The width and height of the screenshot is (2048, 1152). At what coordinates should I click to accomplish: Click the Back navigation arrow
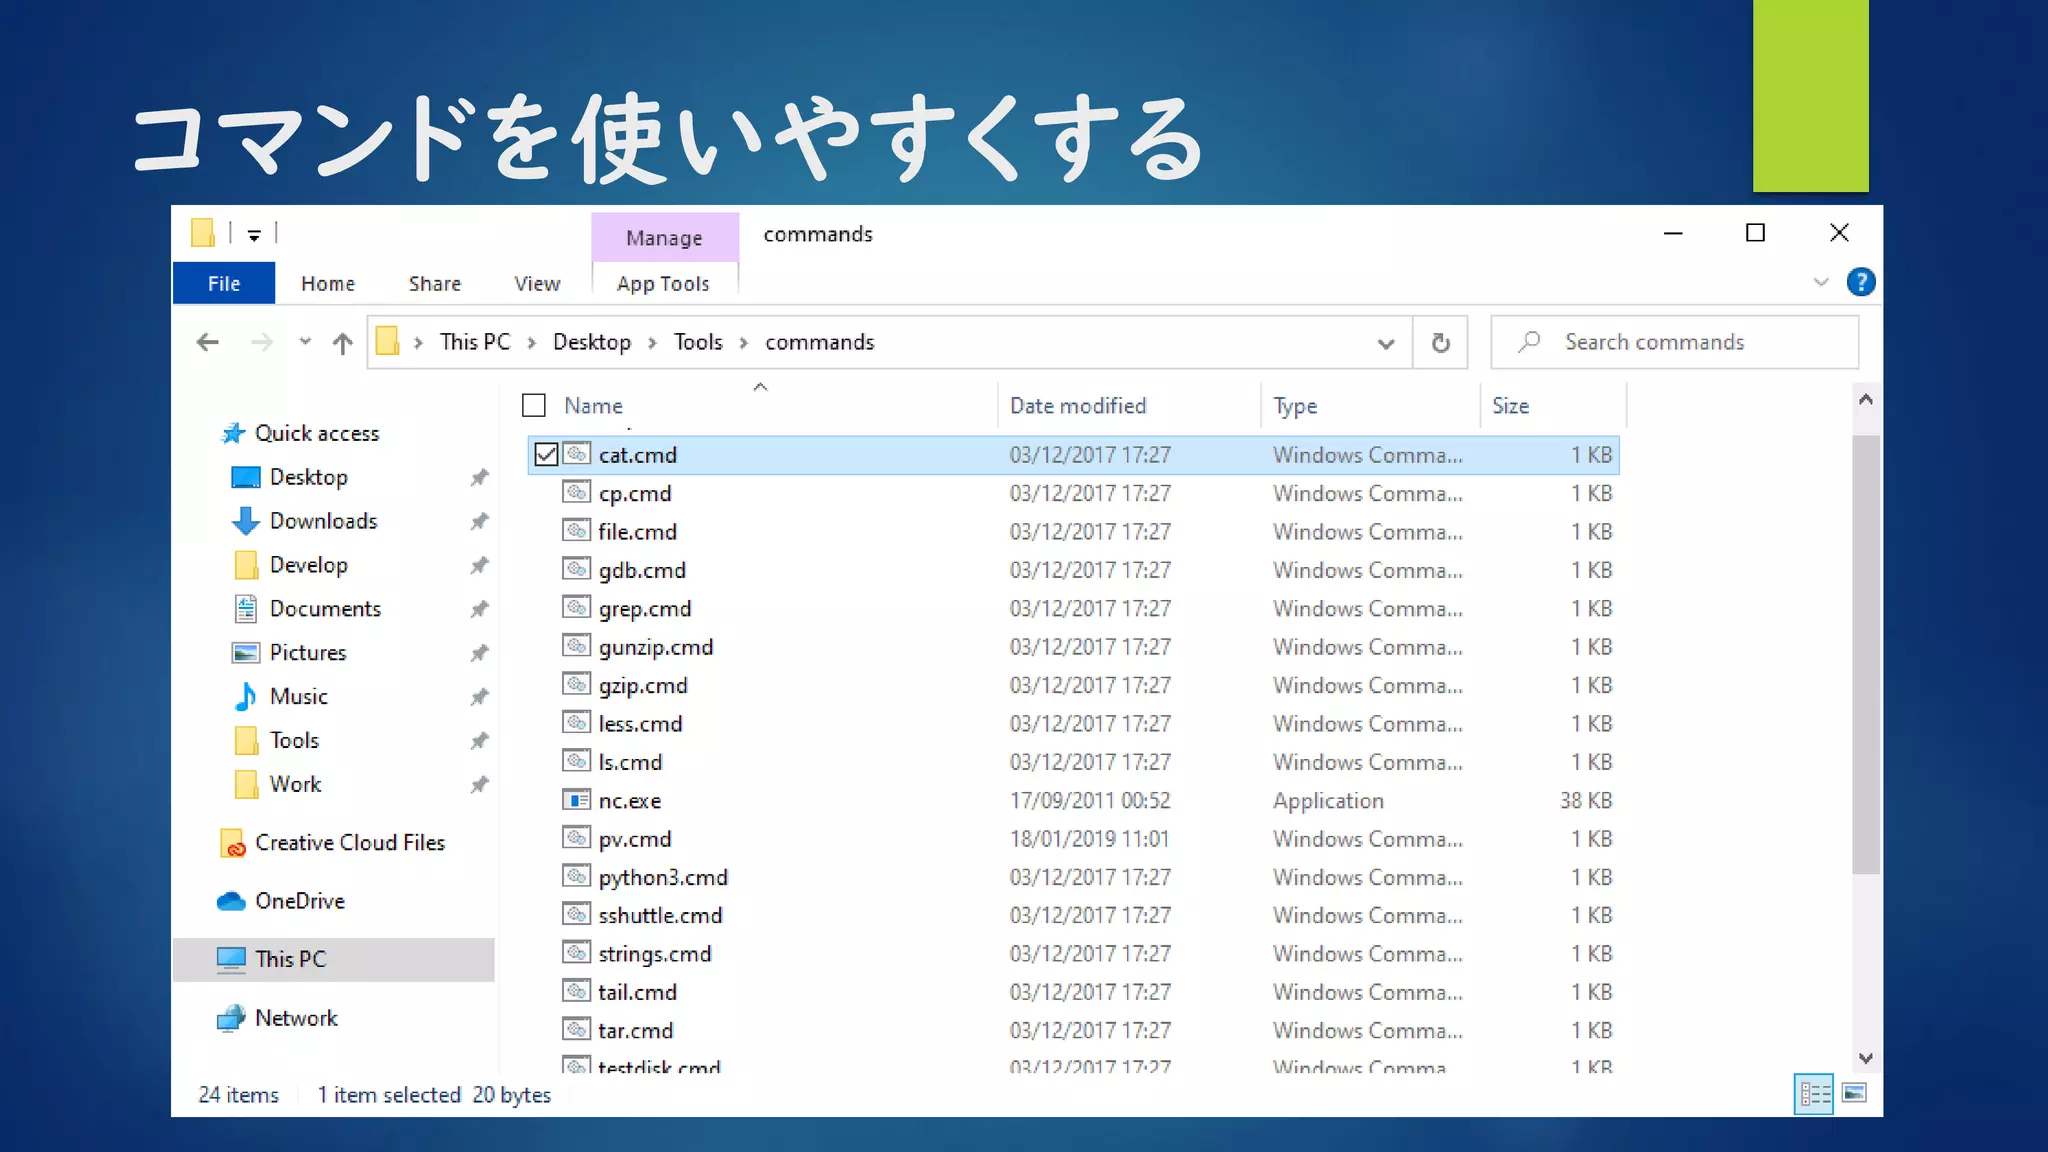207,343
